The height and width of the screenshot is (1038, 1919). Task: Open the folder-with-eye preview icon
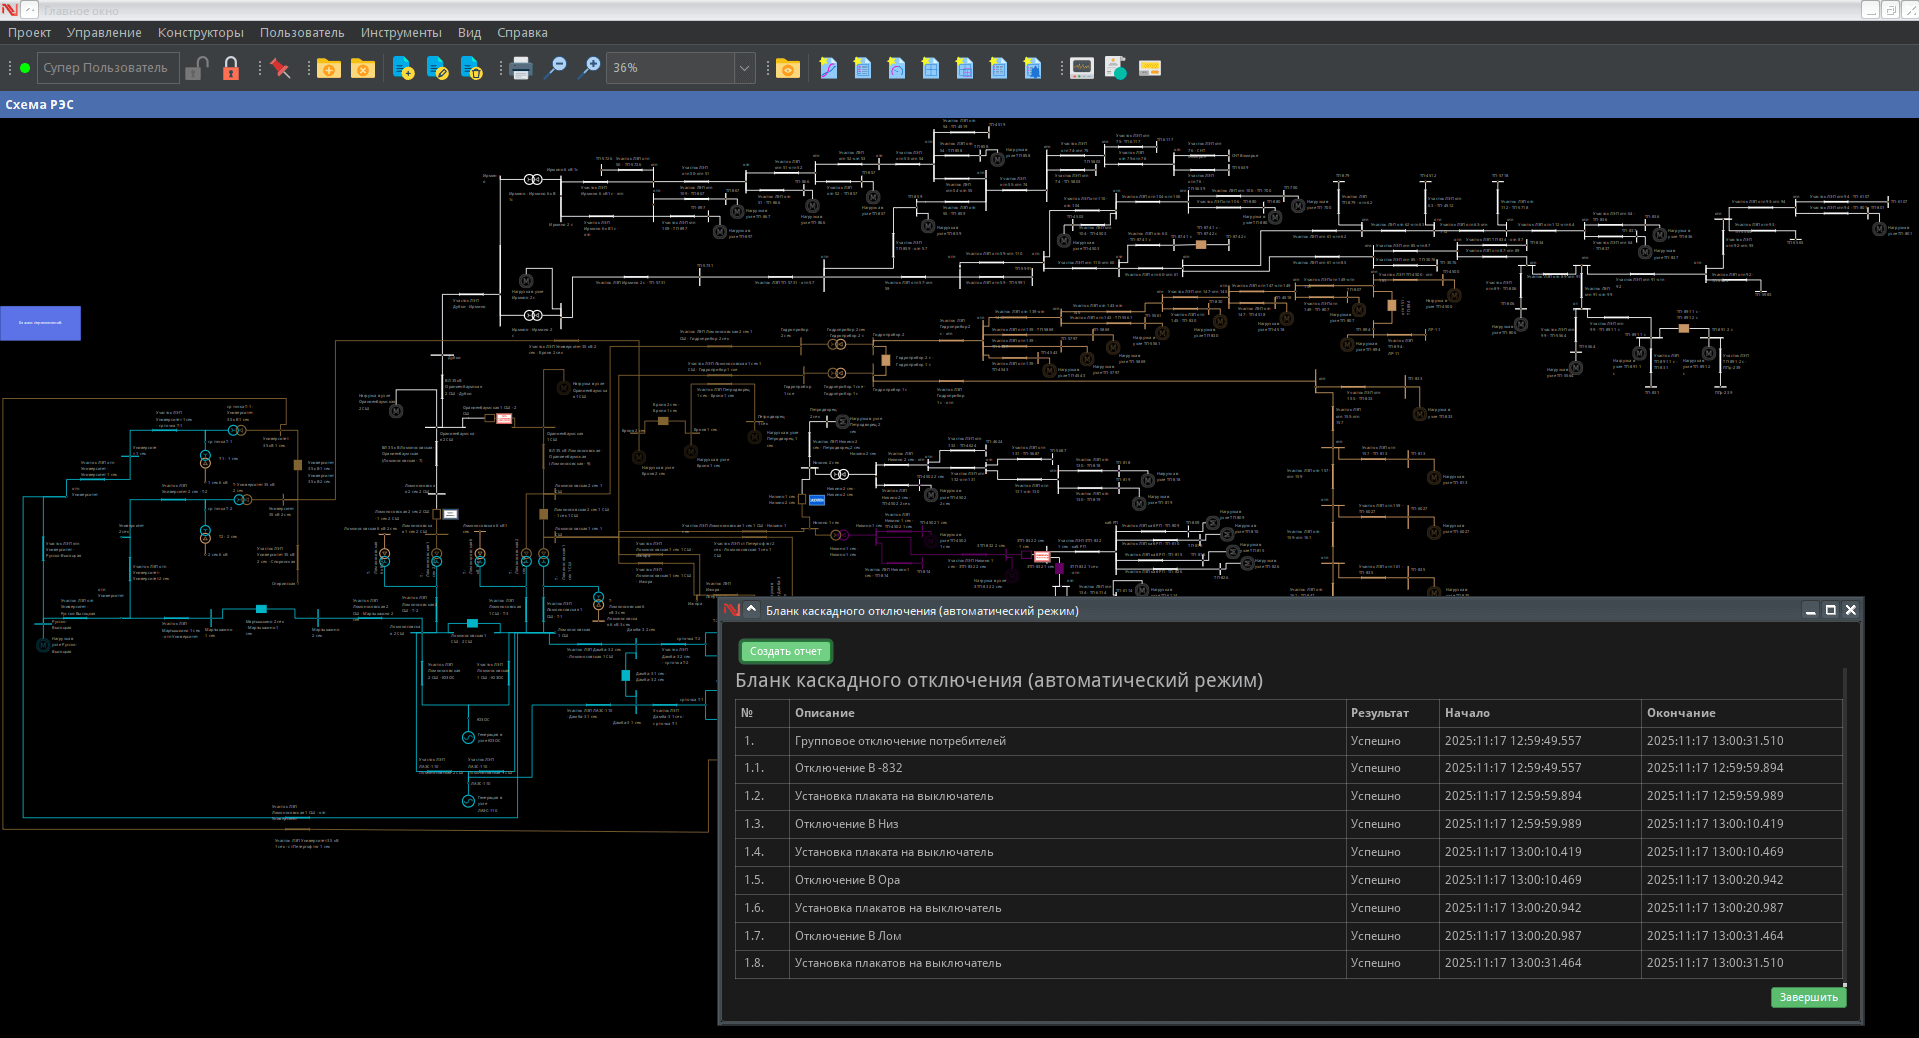click(787, 68)
